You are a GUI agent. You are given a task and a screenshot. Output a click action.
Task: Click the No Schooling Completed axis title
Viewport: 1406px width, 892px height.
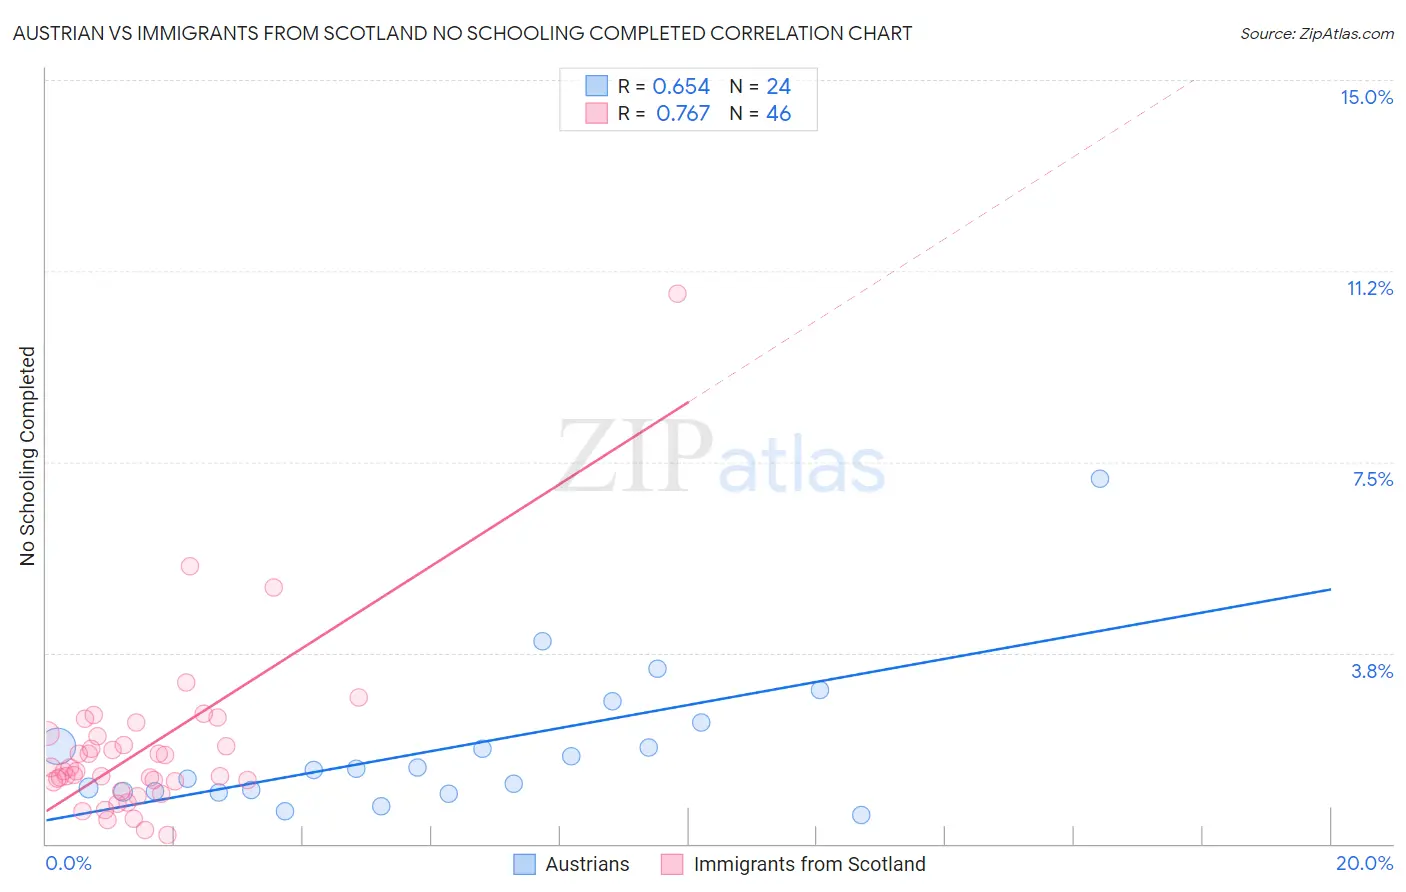(28, 456)
